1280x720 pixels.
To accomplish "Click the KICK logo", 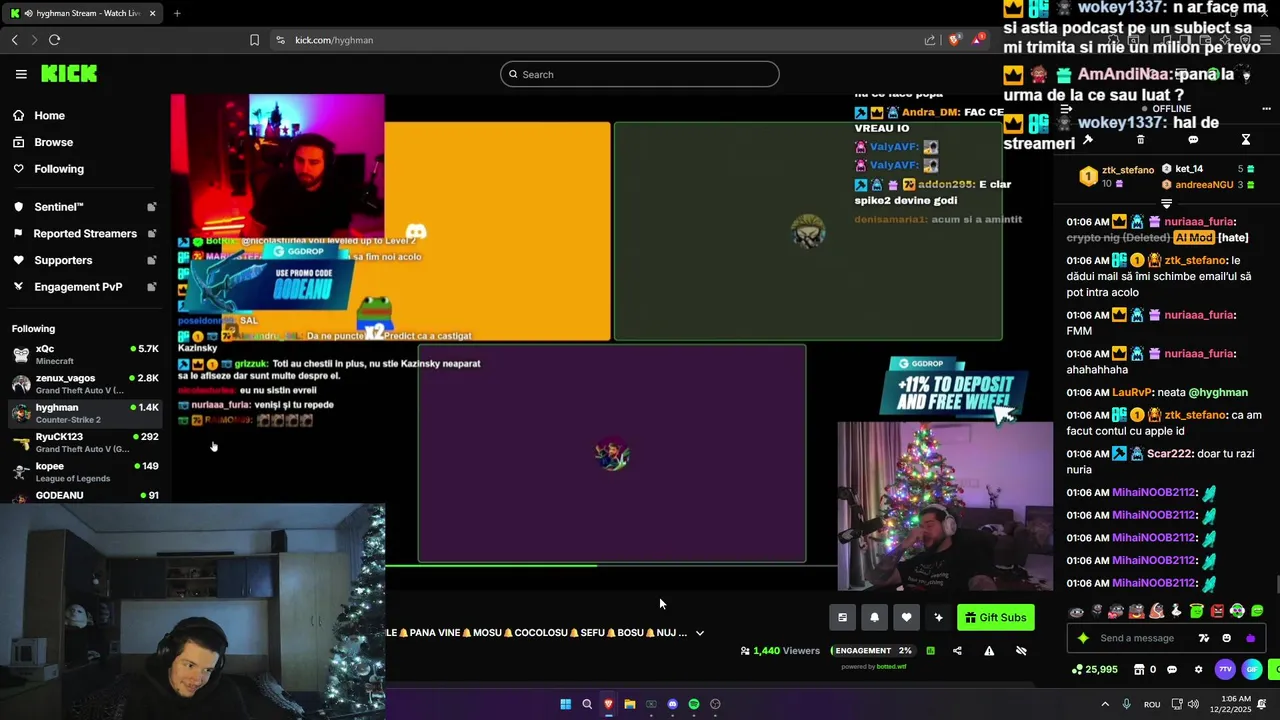I will coord(69,74).
